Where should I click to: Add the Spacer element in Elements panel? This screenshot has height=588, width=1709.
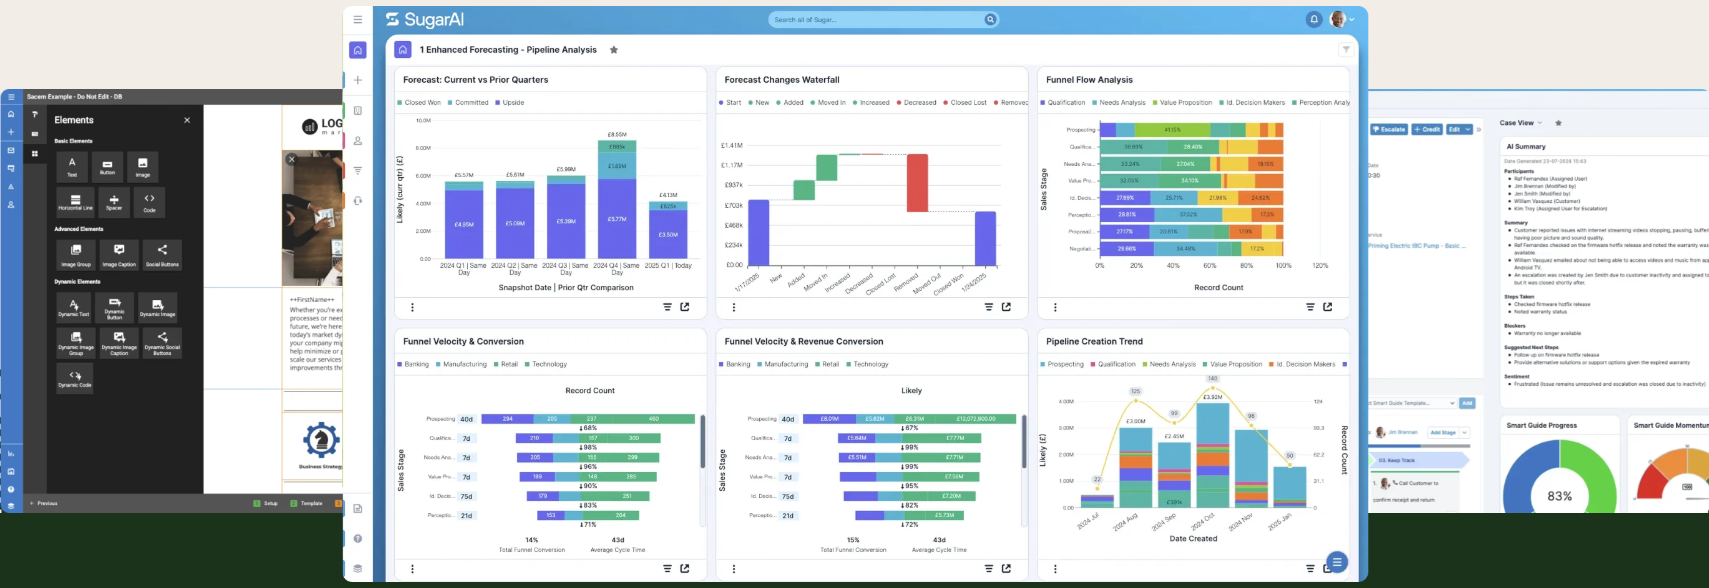[x=114, y=203]
